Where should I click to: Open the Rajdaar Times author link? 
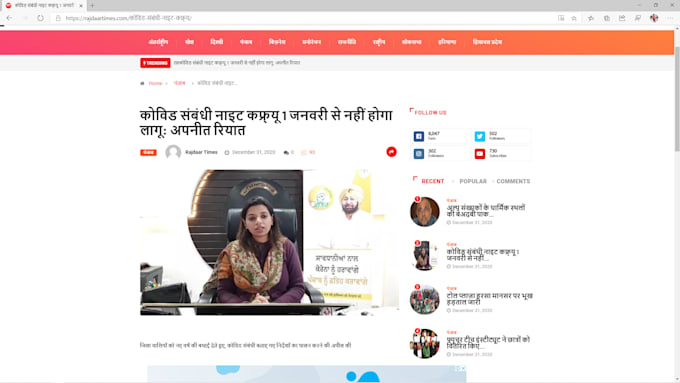pos(201,152)
